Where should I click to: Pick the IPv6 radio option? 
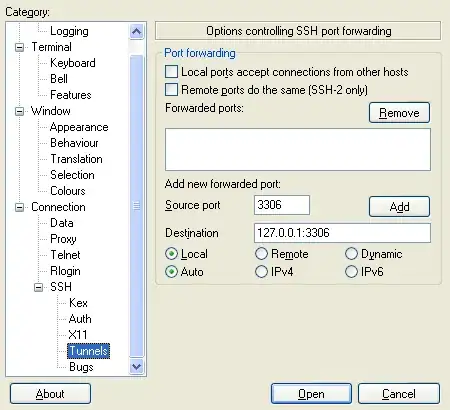point(351,272)
